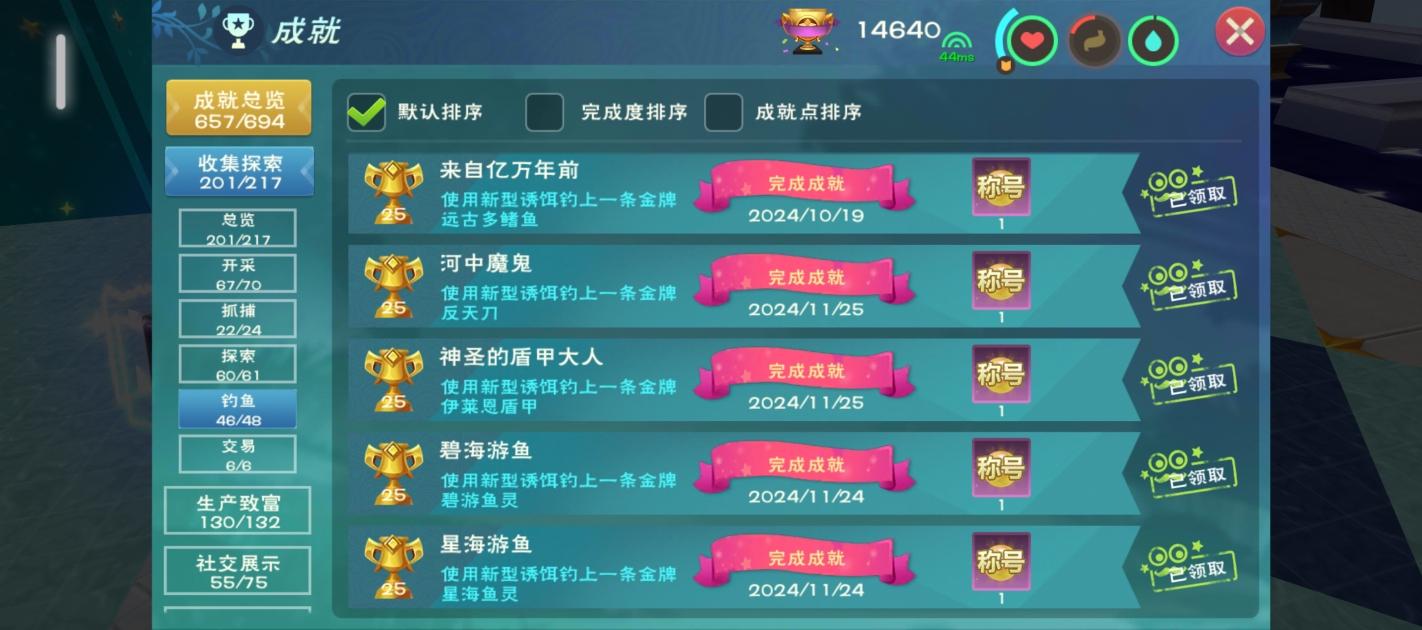1422x630 pixels.
Task: Tap the 称号 reward icon for 河中魔鬼
Action: tap(1001, 281)
